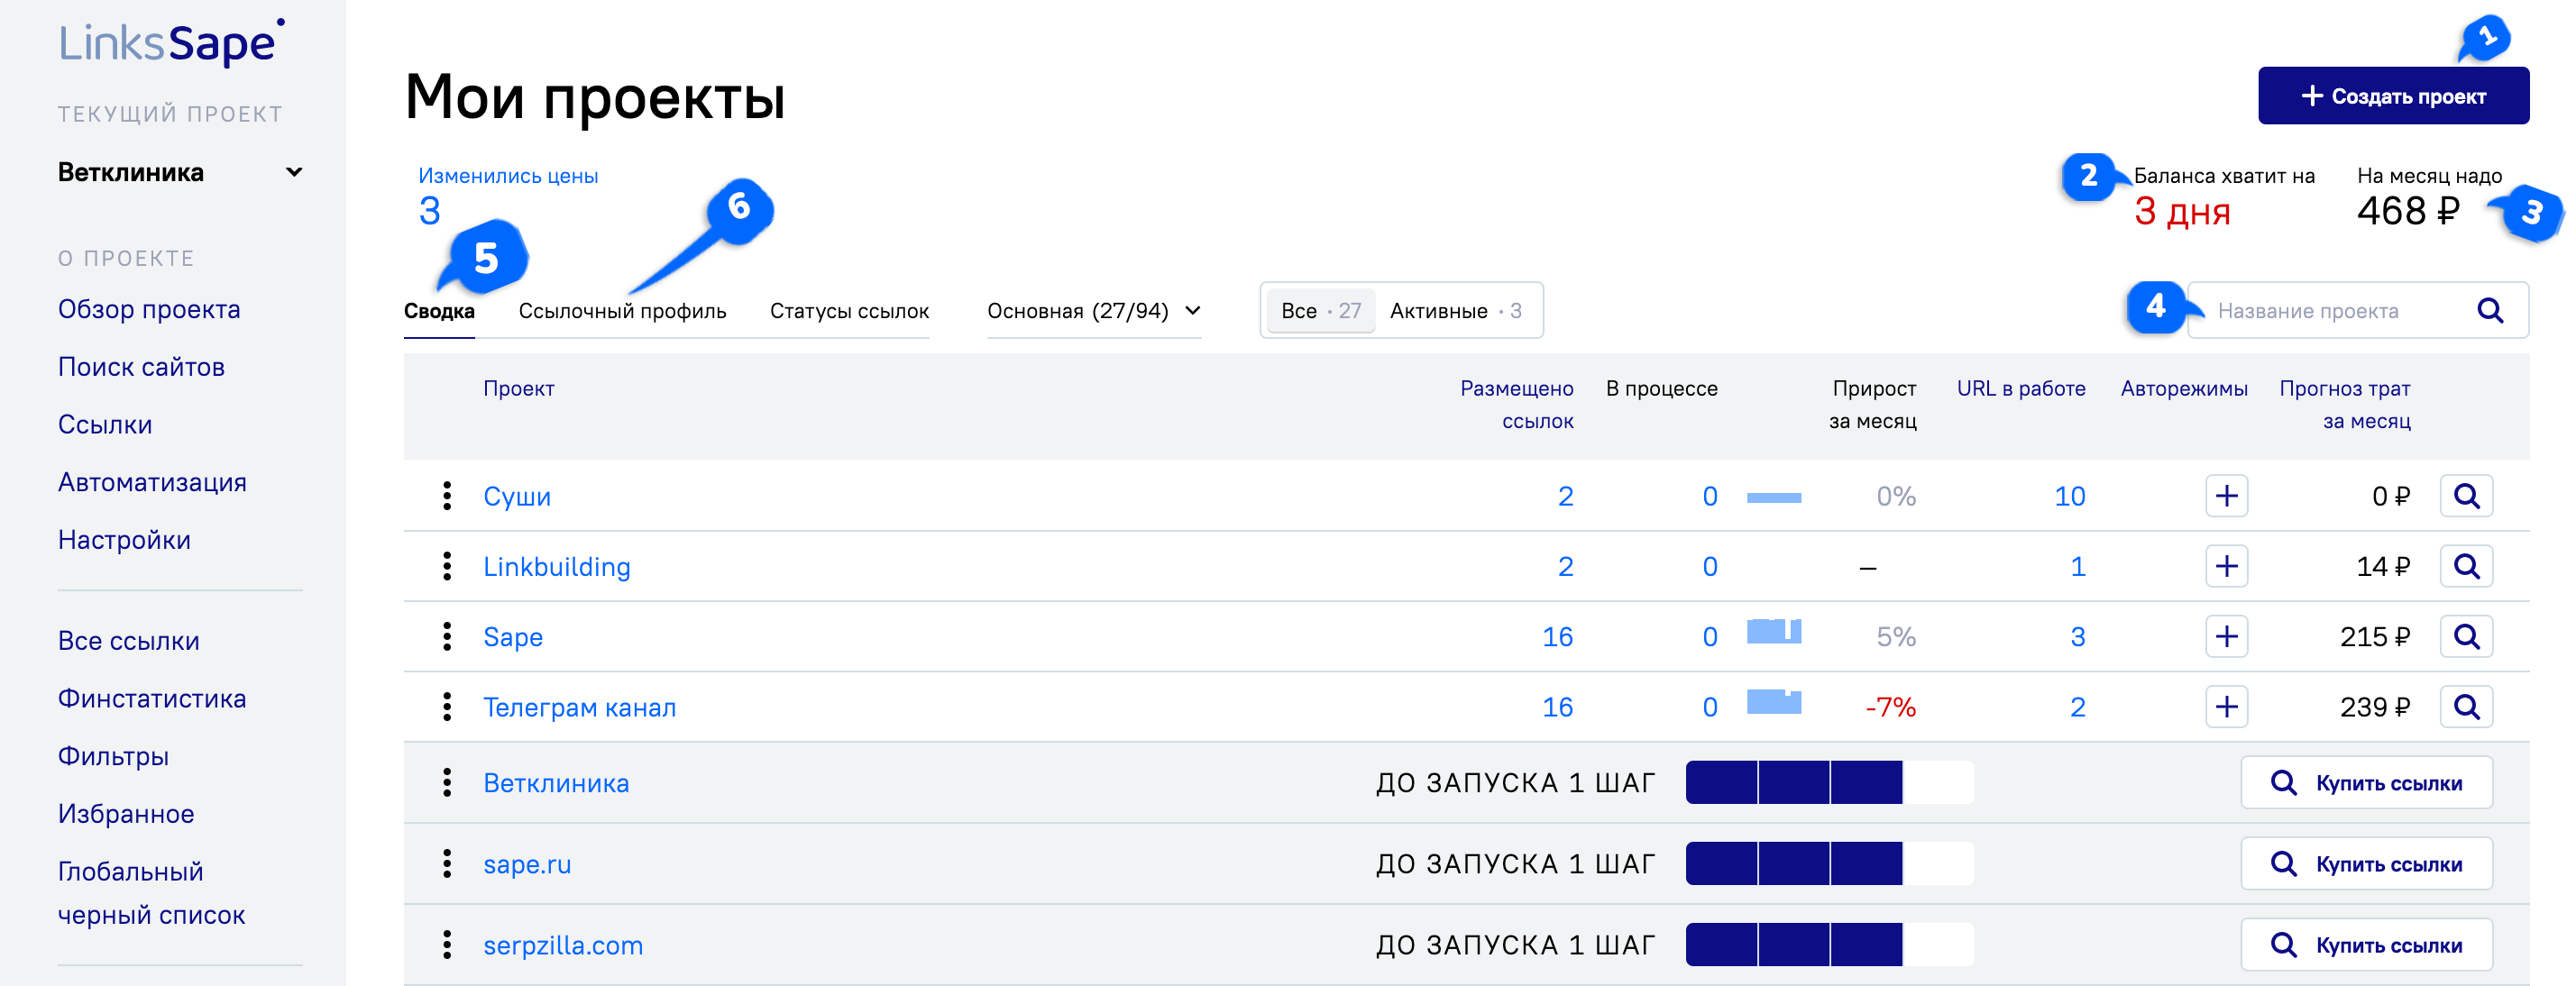
Task: Click the search icon in project name field
Action: [2490, 311]
